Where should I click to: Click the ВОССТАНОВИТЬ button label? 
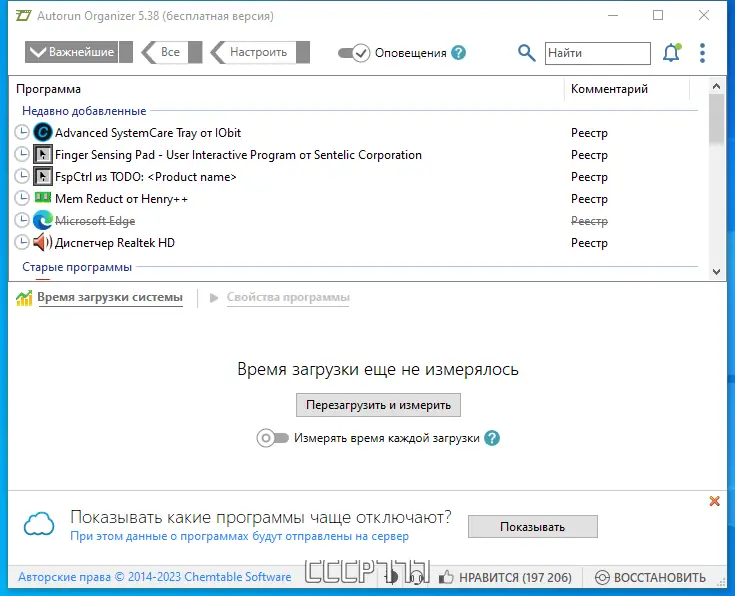pos(660,578)
